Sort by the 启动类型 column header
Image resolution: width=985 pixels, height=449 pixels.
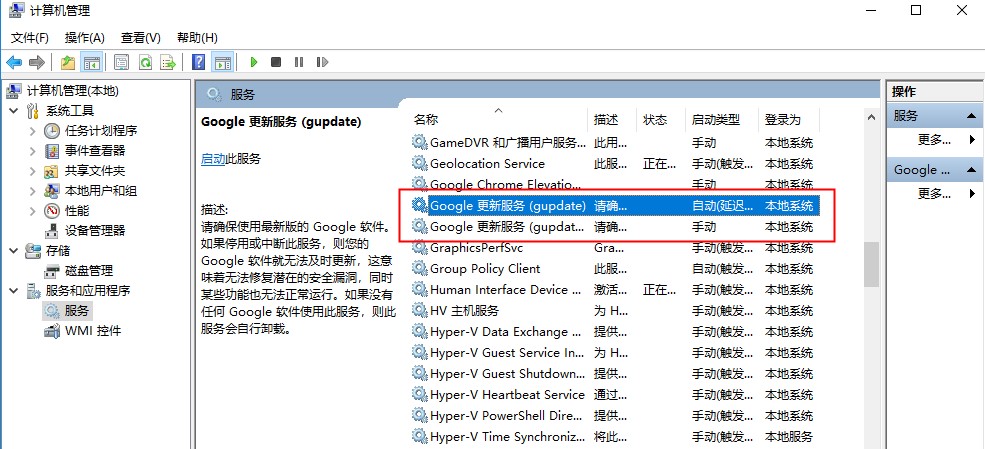[x=722, y=119]
